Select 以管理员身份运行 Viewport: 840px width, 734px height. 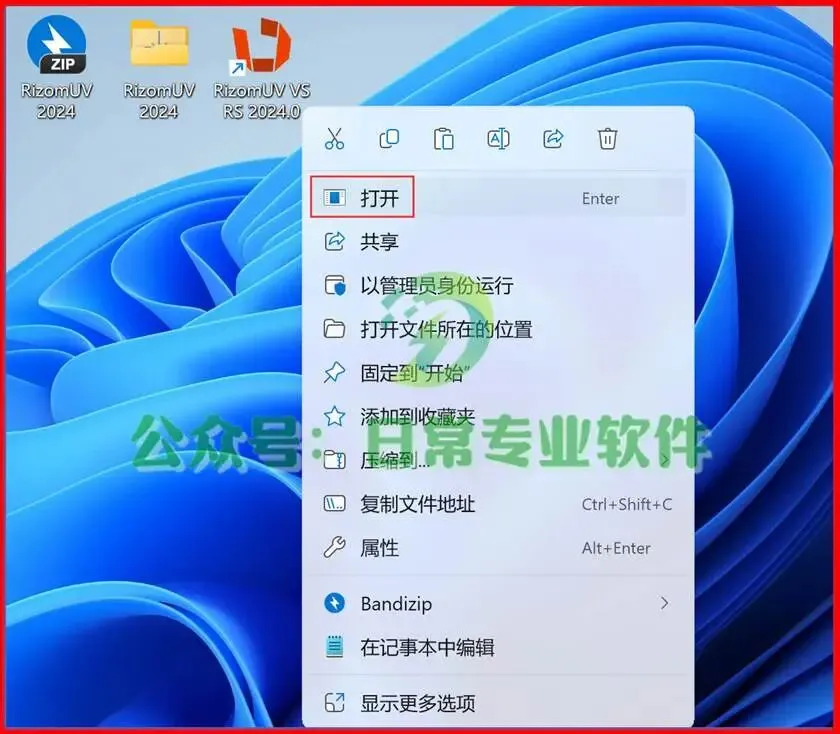pyautogui.click(x=498, y=286)
